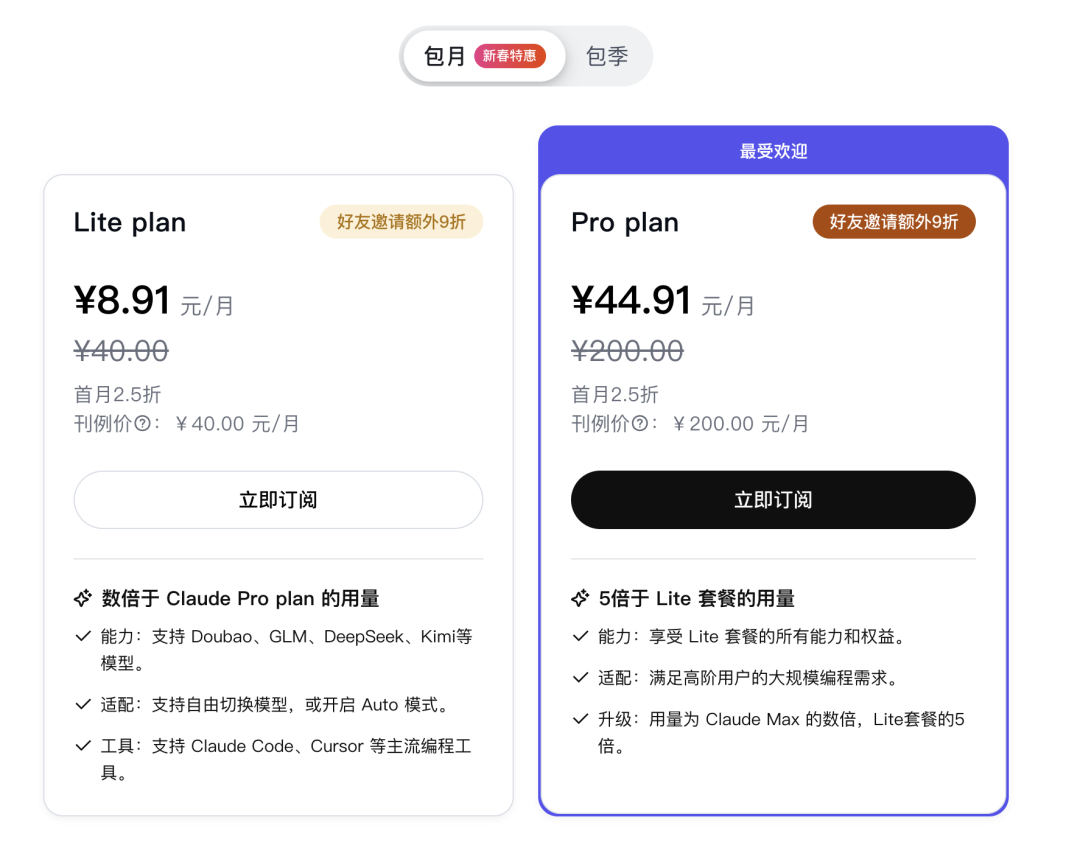Click the 新春特惠 promotion badge
This screenshot has height=856, width=1080.
pos(510,56)
